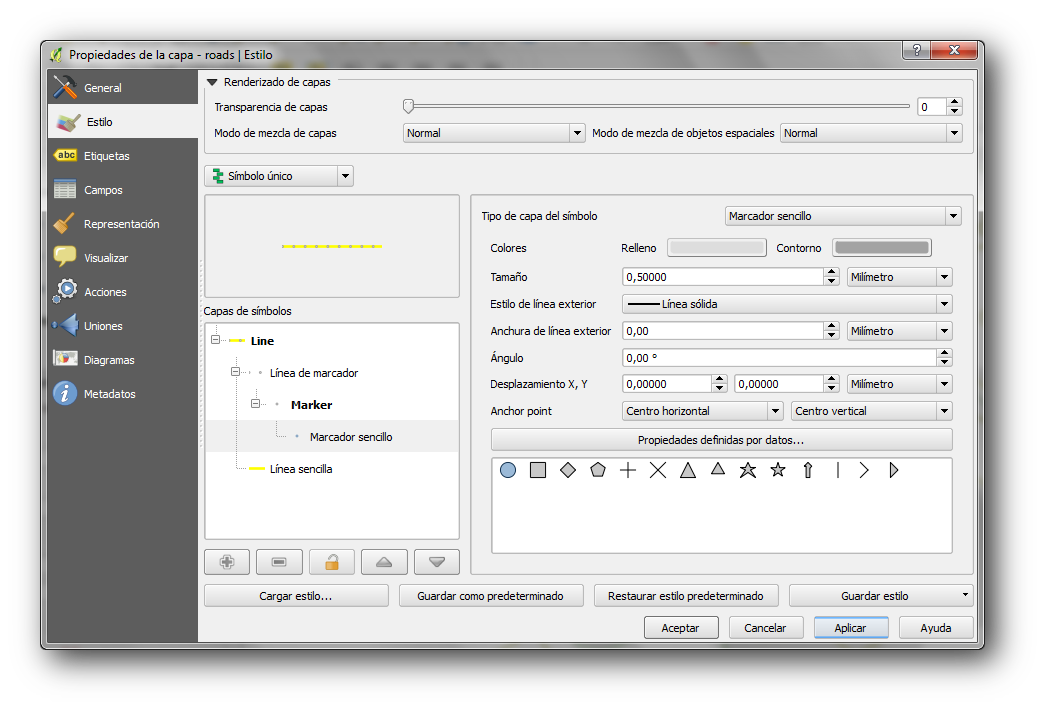Open the Símbolo único renderer dropdown
The image size is (1045, 710).
click(x=279, y=176)
